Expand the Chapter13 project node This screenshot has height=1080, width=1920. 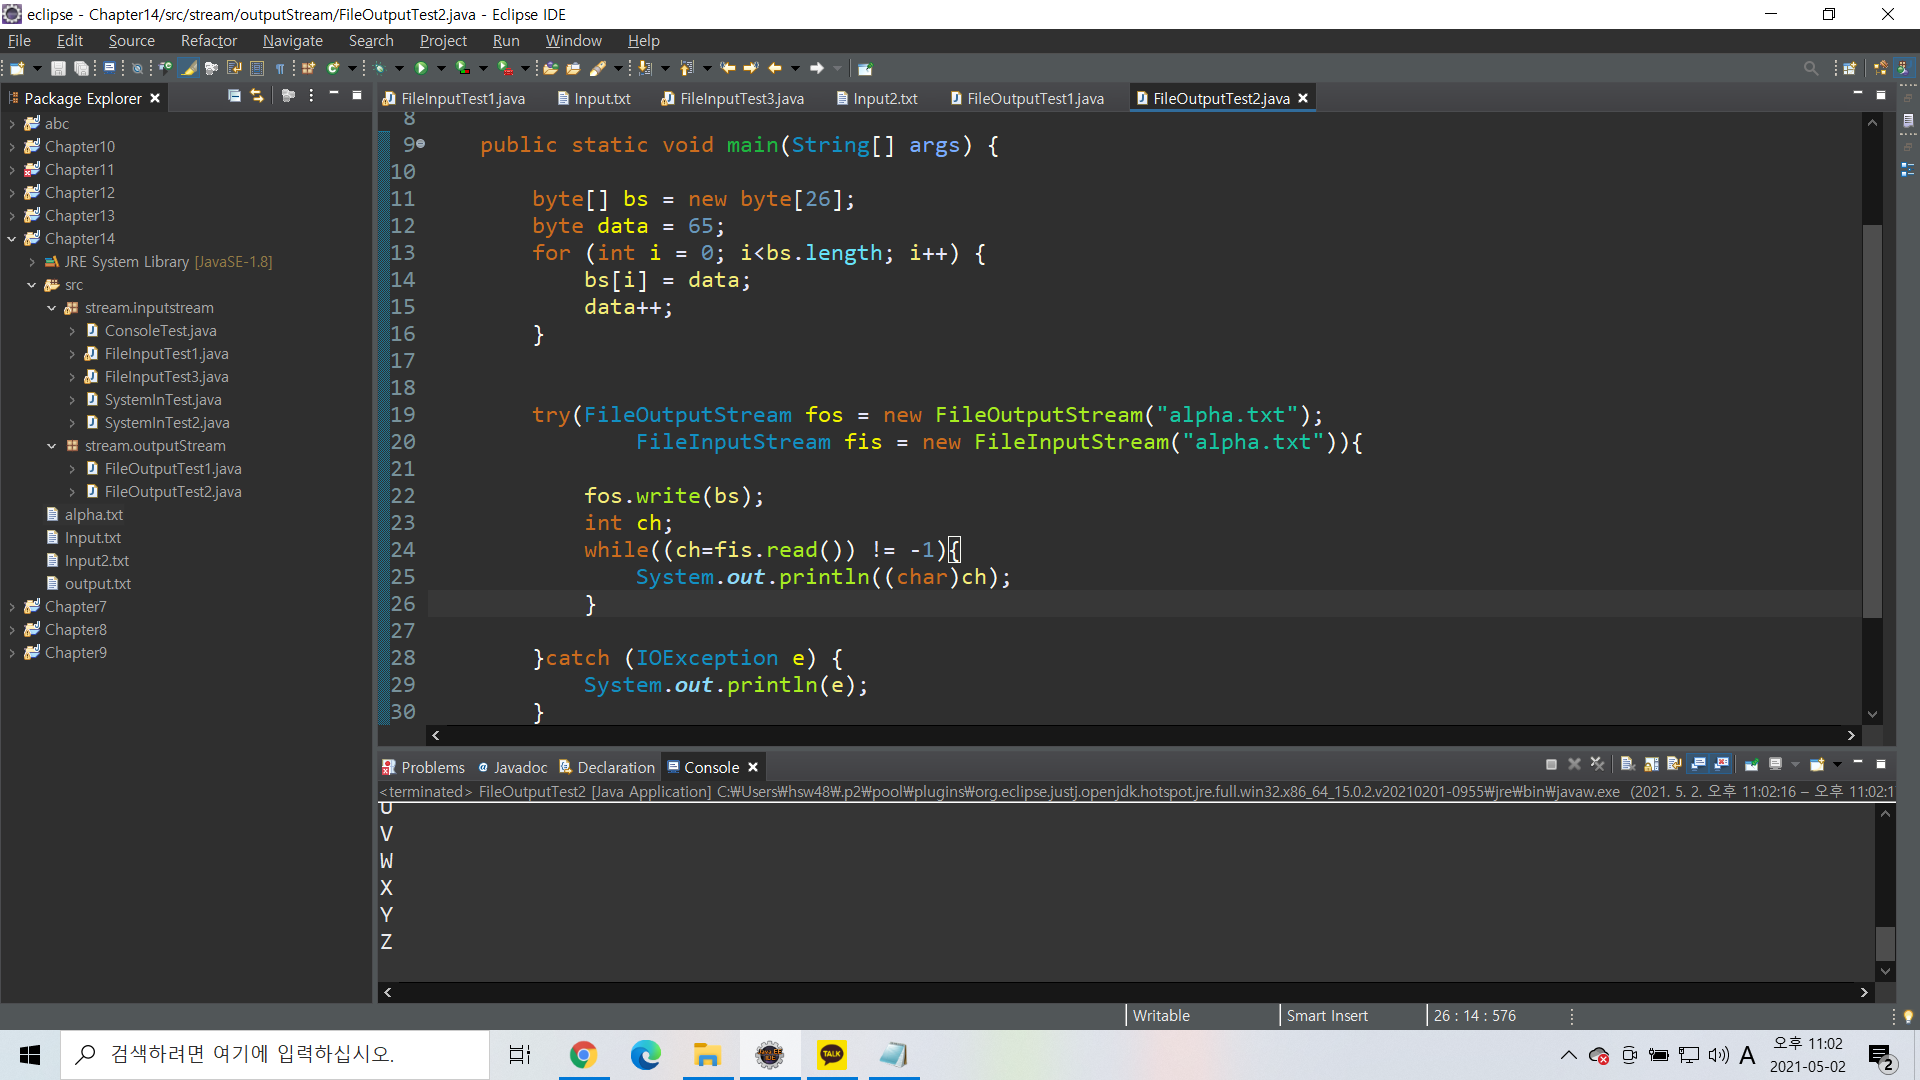(12, 216)
